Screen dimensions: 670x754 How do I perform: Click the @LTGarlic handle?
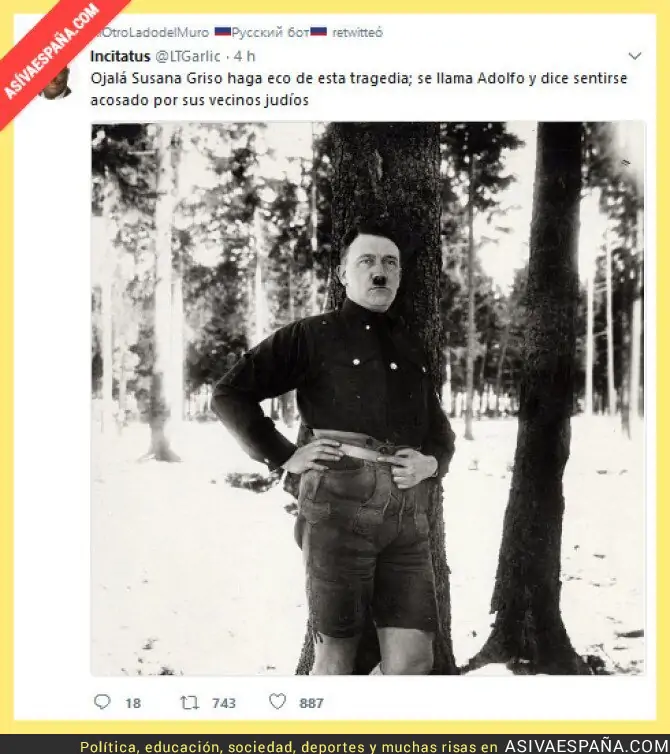[188, 56]
